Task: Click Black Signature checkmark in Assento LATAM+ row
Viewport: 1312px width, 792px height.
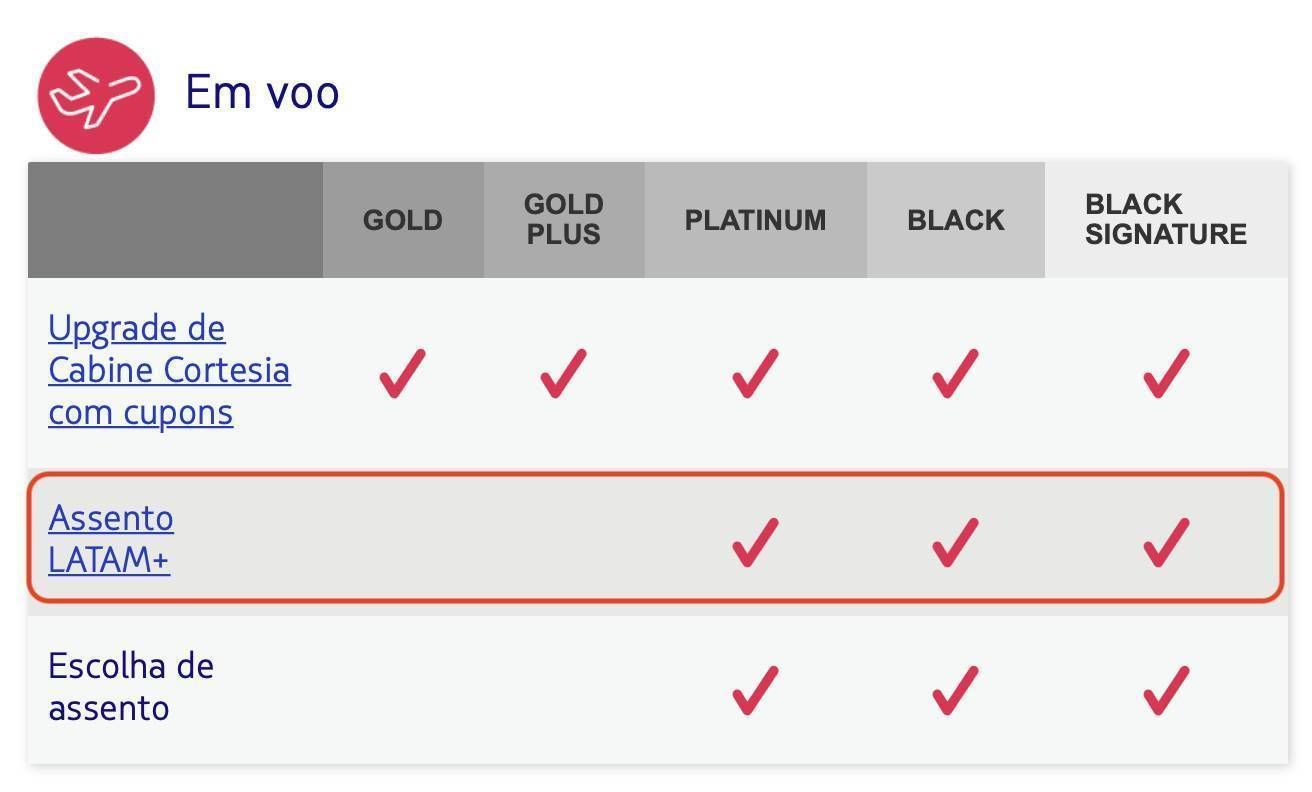Action: 1166,542
